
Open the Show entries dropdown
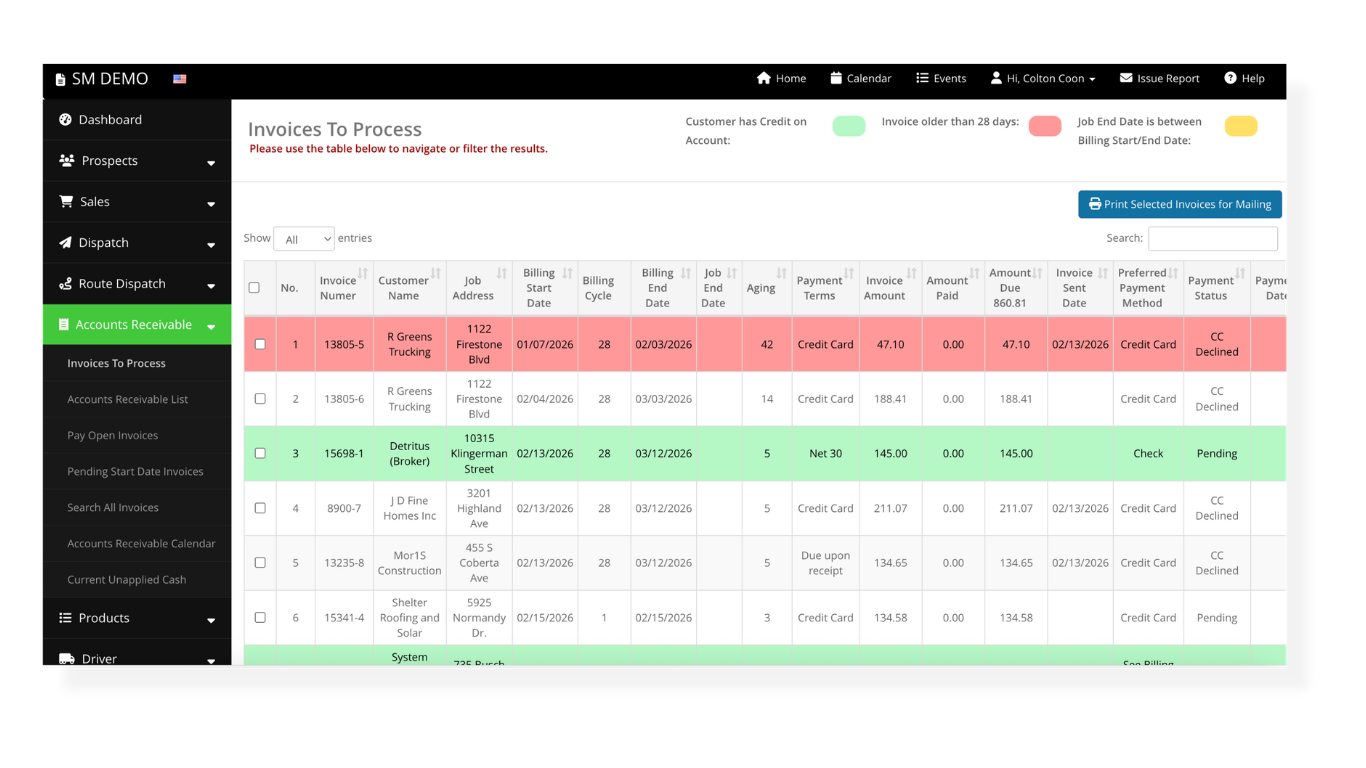304,238
